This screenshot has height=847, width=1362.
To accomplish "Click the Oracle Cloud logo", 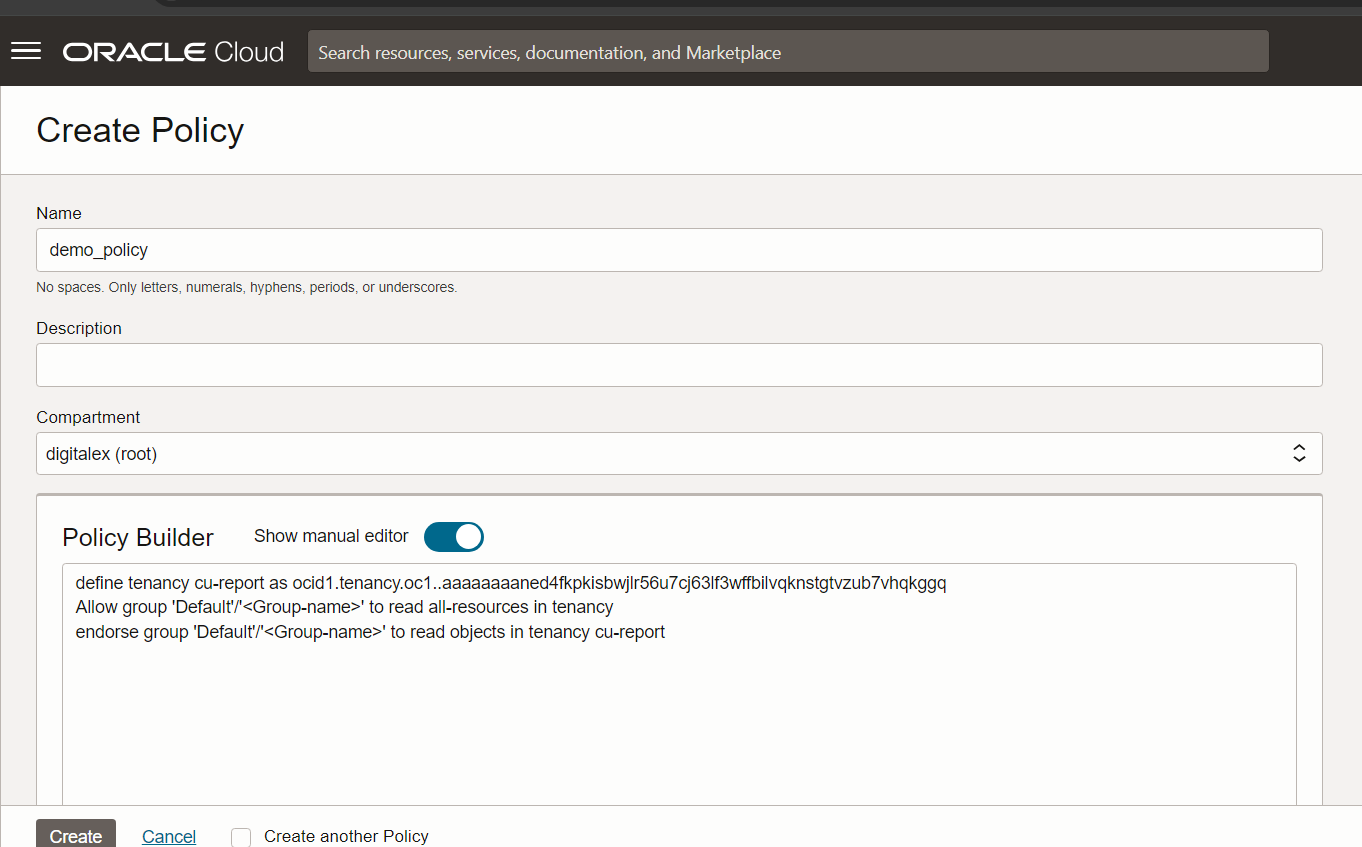I will click(x=173, y=52).
